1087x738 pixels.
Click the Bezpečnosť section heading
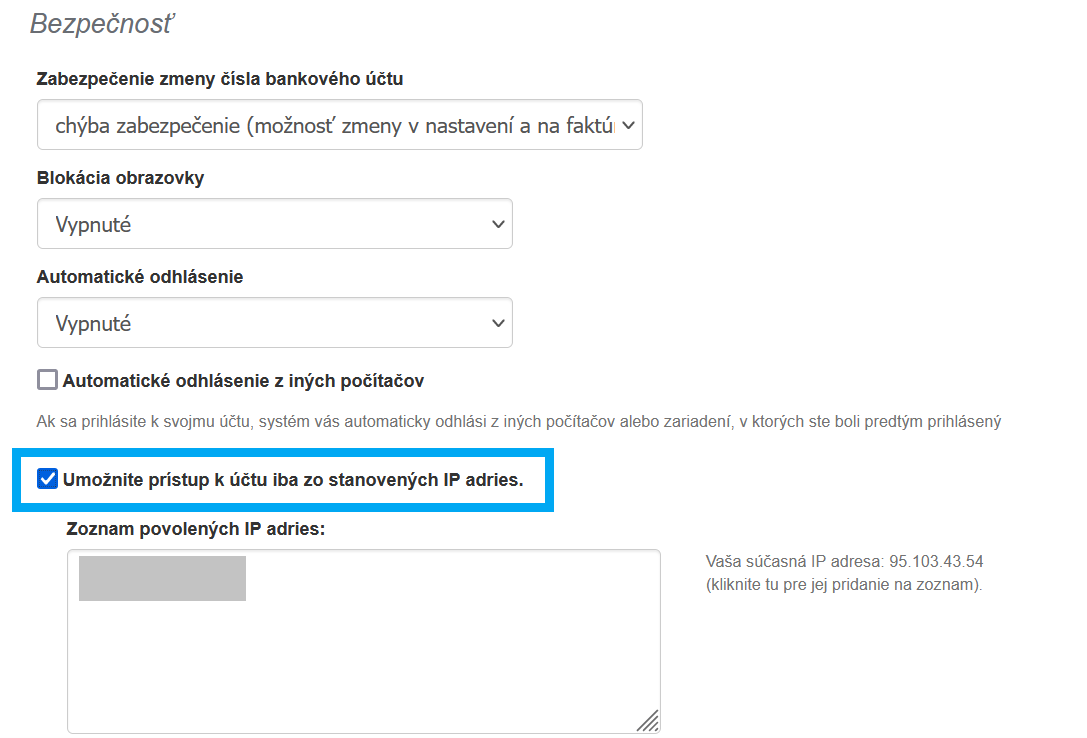[101, 24]
